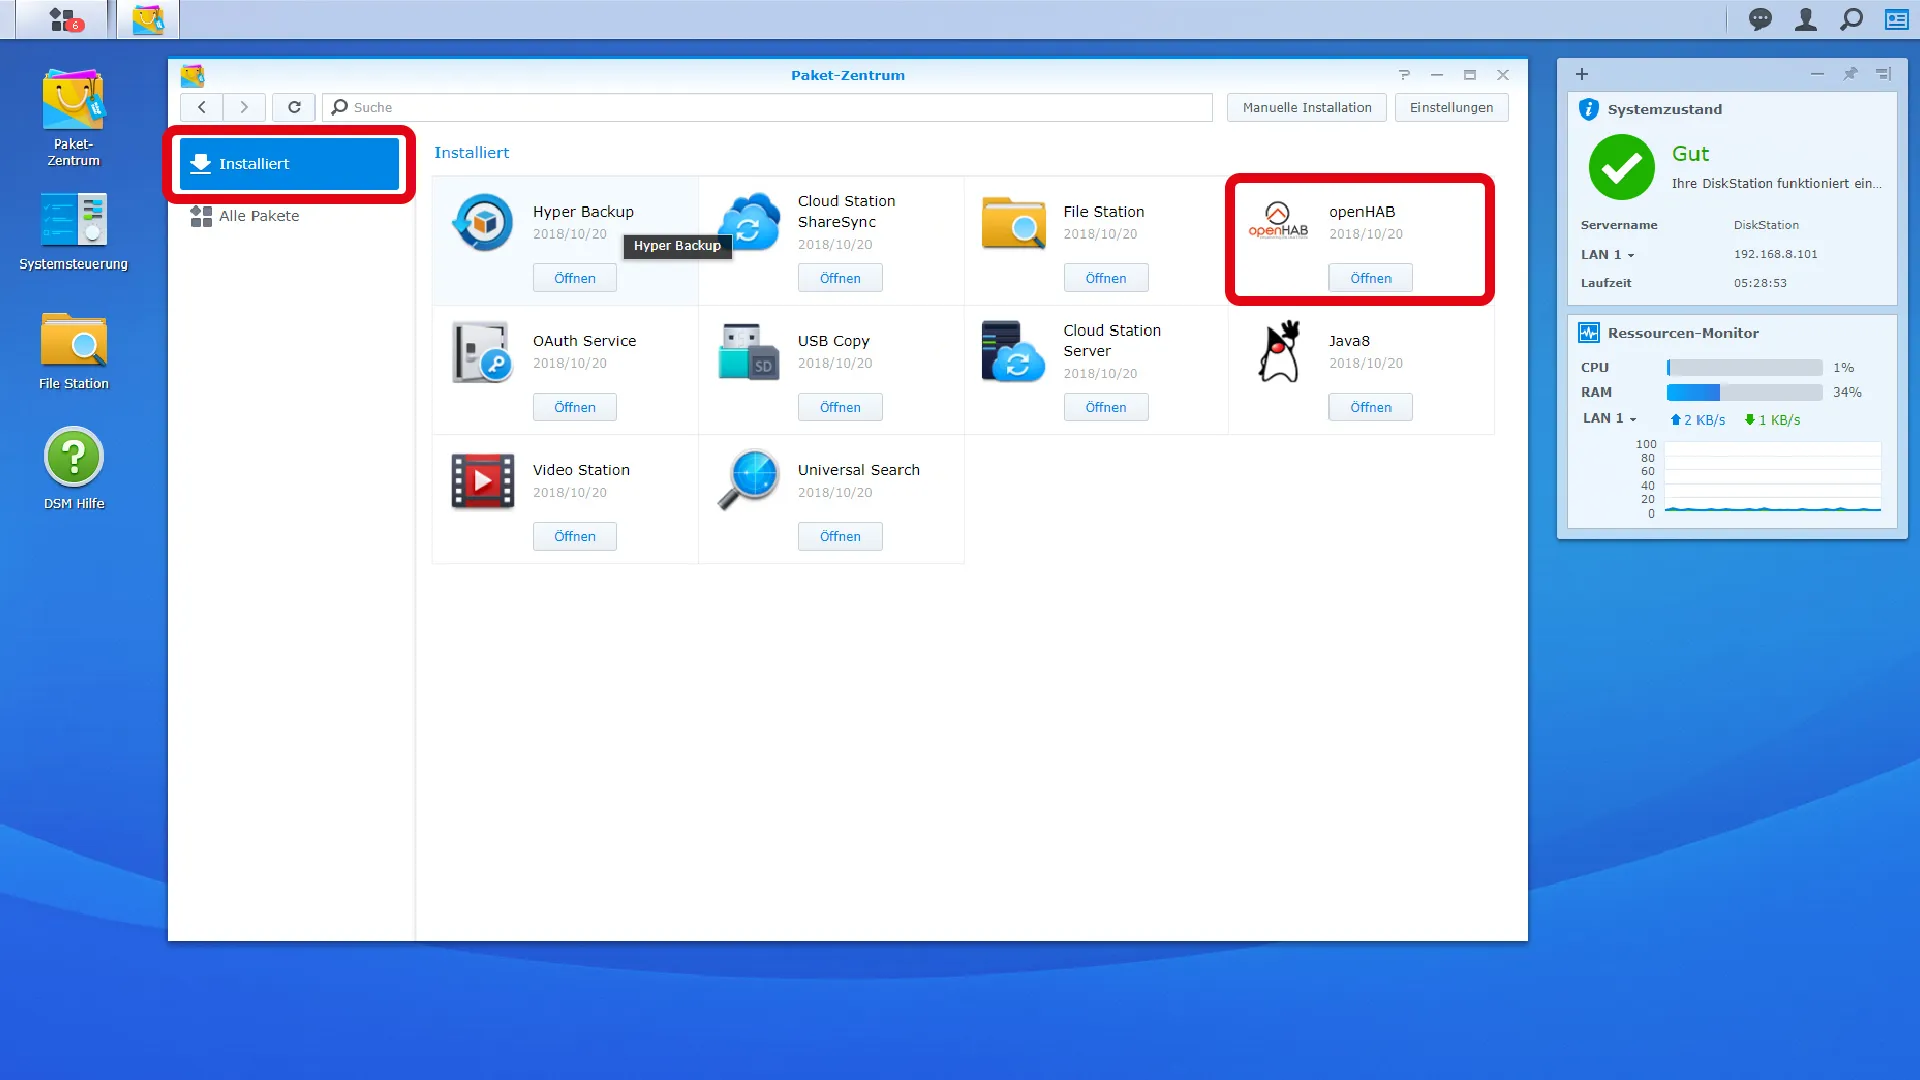The height and width of the screenshot is (1080, 1920).
Task: Pin the widget panel
Action: [1850, 74]
